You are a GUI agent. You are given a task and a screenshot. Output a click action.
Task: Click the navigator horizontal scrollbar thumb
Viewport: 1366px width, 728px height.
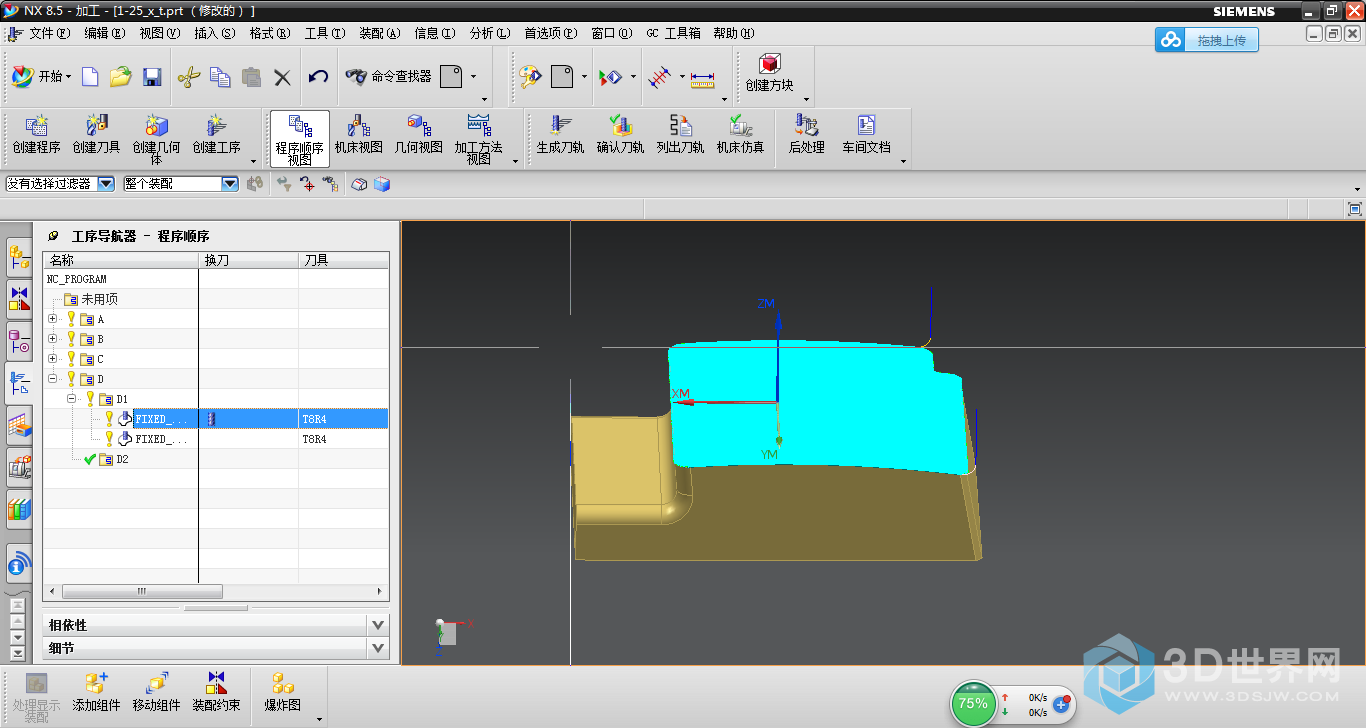click(x=142, y=591)
